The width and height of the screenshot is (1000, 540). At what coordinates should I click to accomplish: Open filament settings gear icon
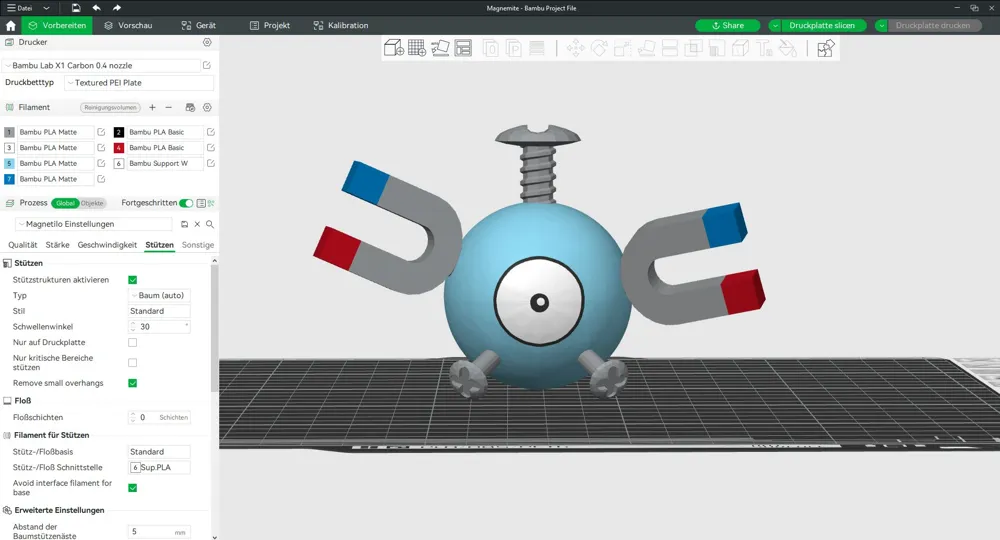[x=207, y=107]
